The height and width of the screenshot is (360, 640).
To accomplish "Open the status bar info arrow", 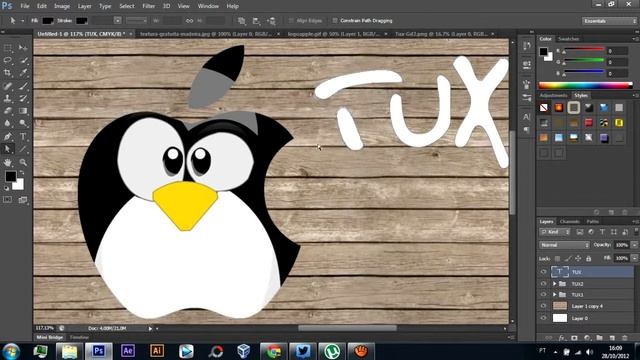I will [150, 329].
